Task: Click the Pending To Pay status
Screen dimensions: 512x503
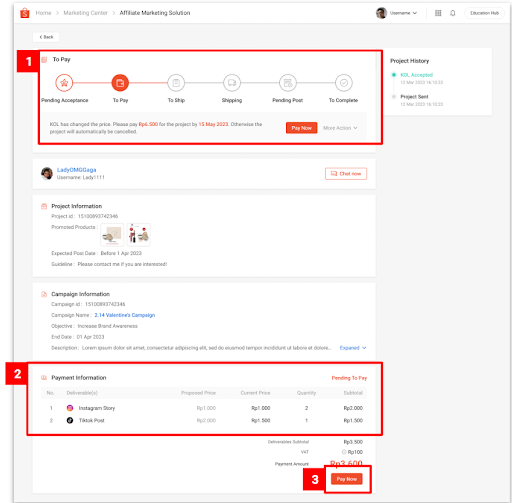Action: (349, 378)
